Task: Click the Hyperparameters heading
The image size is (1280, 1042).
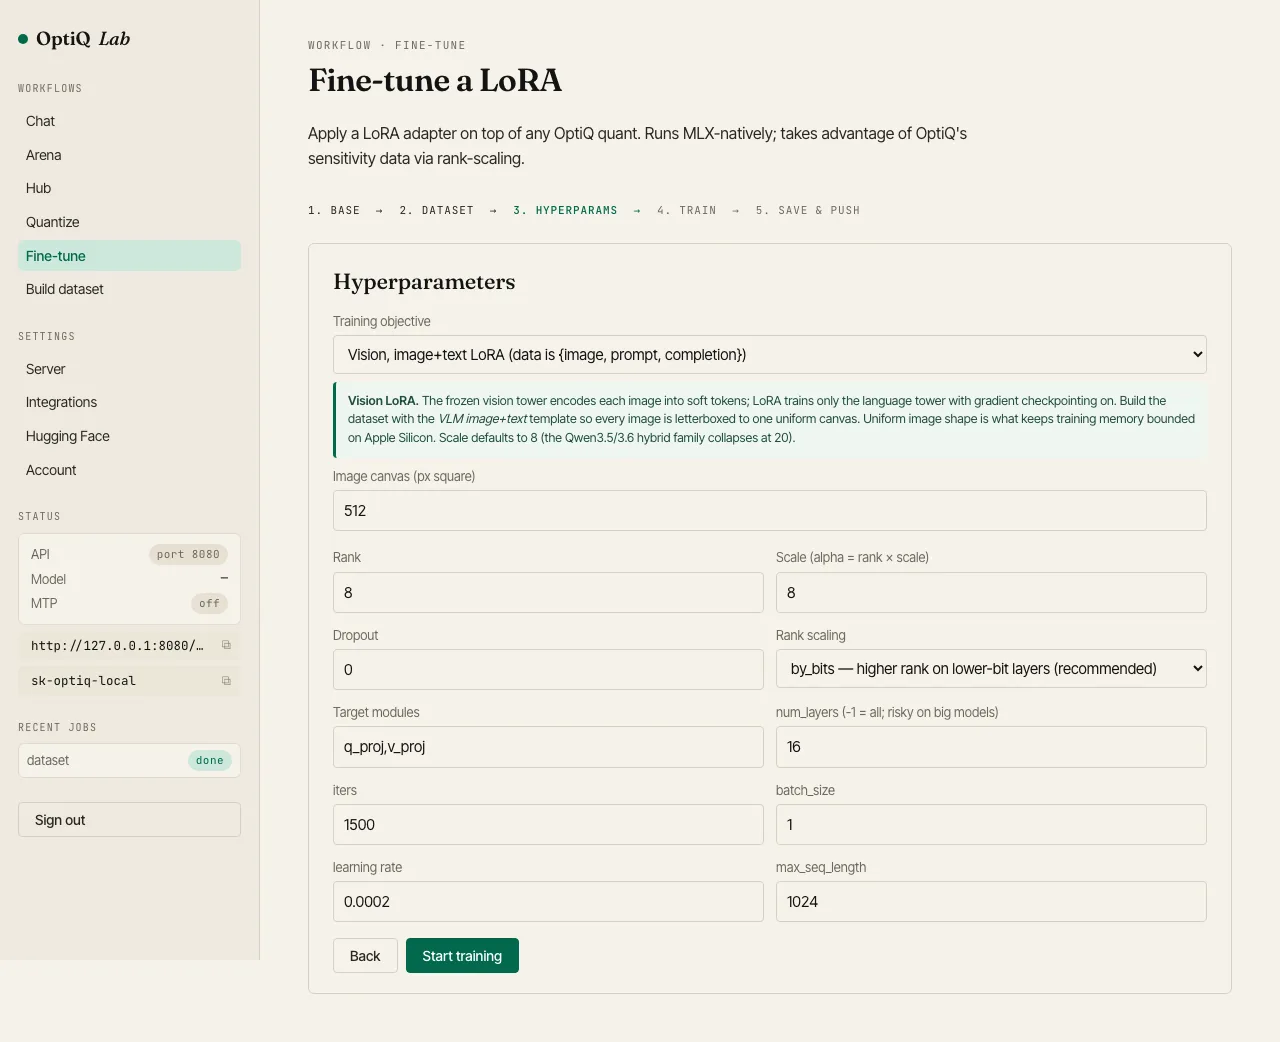Action: (424, 282)
